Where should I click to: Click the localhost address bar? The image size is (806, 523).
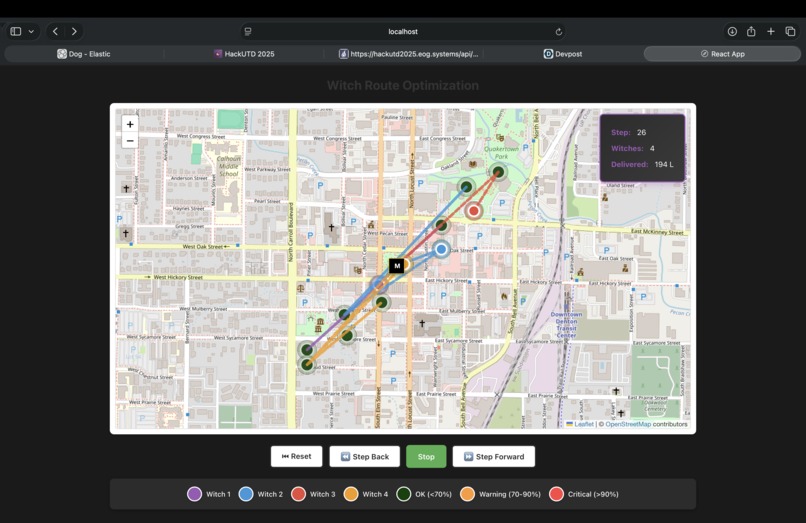[403, 31]
